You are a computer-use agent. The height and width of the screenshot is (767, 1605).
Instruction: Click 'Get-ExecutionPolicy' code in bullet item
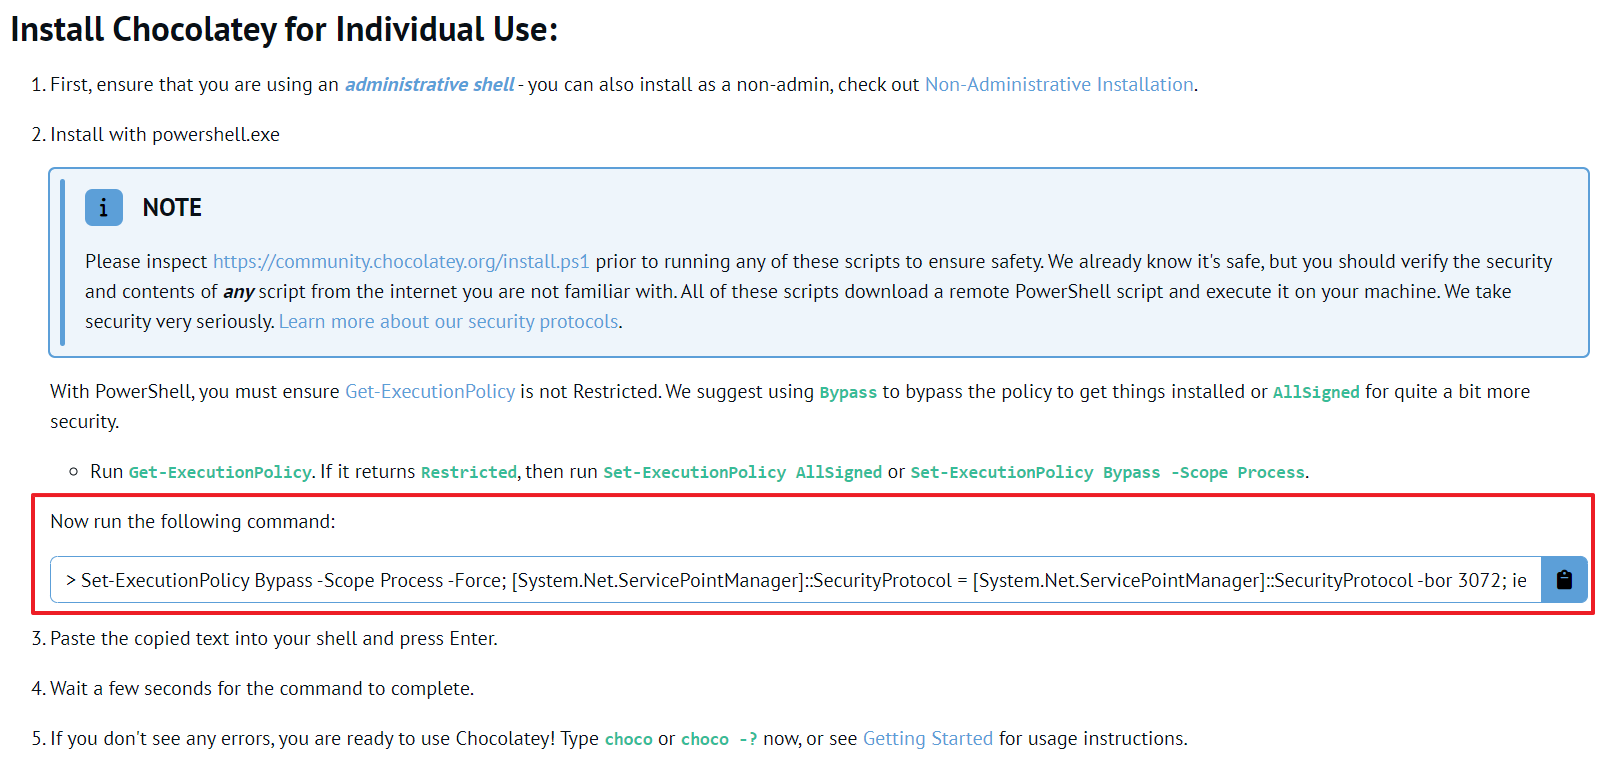[x=220, y=472]
